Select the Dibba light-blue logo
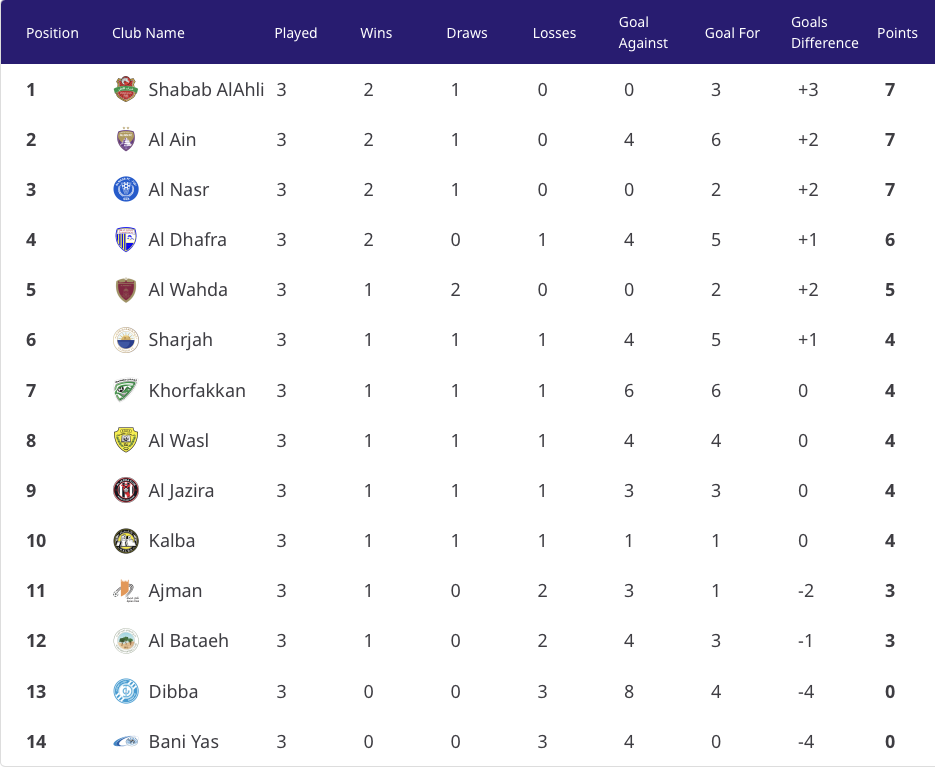This screenshot has width=935, height=769. [x=126, y=692]
